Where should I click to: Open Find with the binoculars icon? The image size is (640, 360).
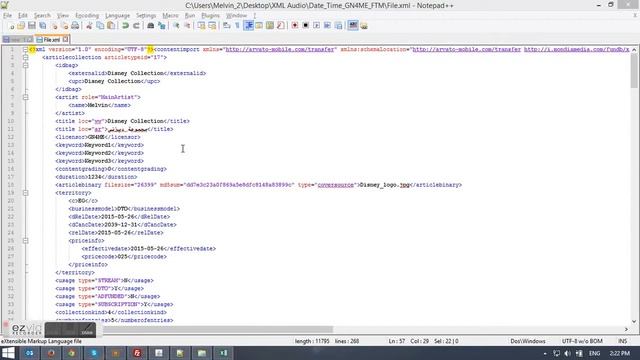tap(151, 26)
